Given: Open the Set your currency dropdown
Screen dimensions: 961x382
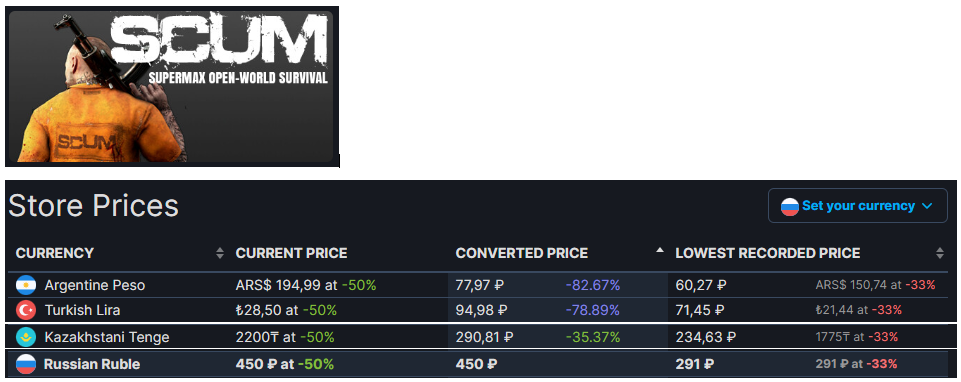Looking at the screenshot, I should [857, 205].
